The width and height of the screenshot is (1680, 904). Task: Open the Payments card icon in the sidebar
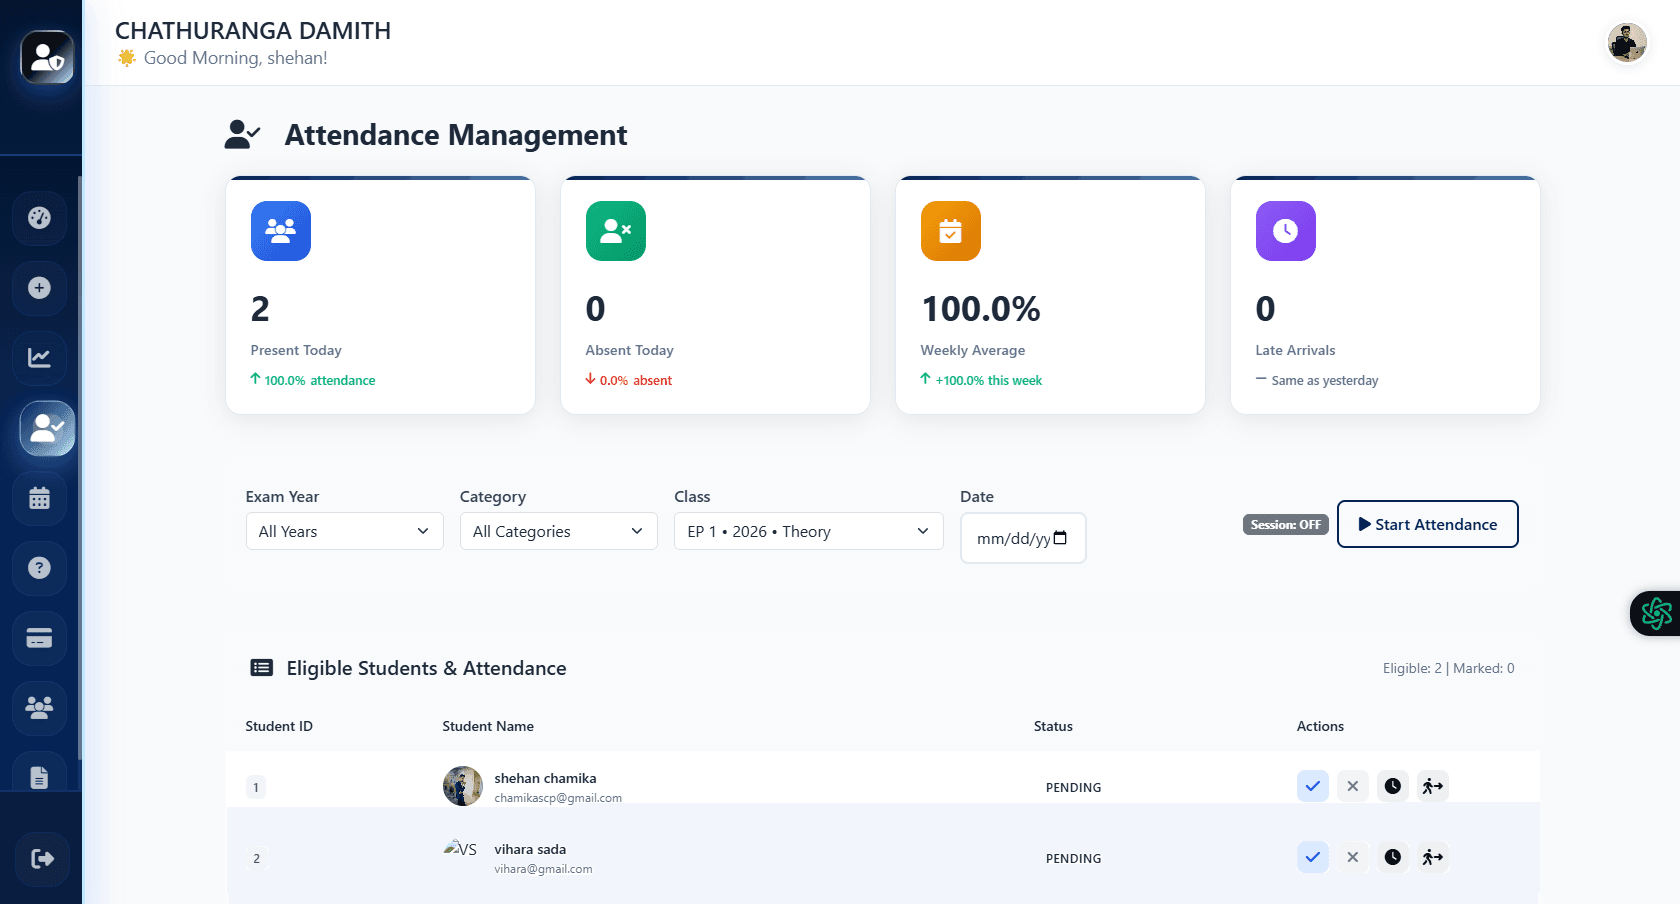pos(39,638)
